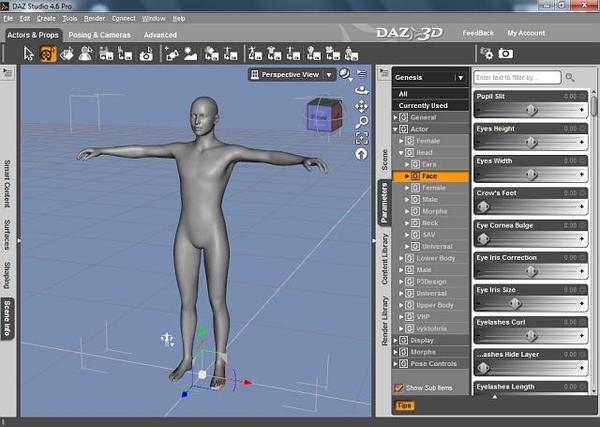Open the Perspective View dropdown arrow
The image size is (600, 427).
point(329,75)
